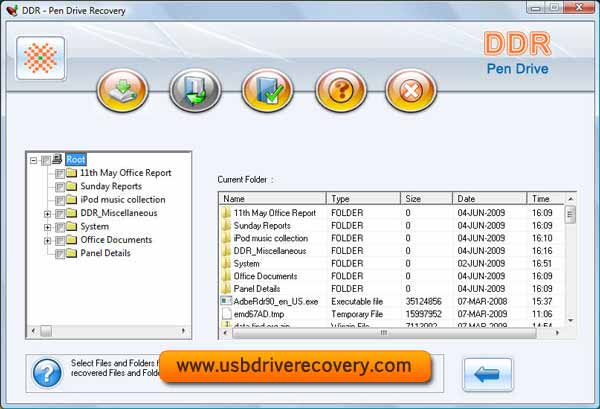Check the iPod music collection checkbox
Image resolution: width=600 pixels, height=409 pixels.
coord(60,200)
